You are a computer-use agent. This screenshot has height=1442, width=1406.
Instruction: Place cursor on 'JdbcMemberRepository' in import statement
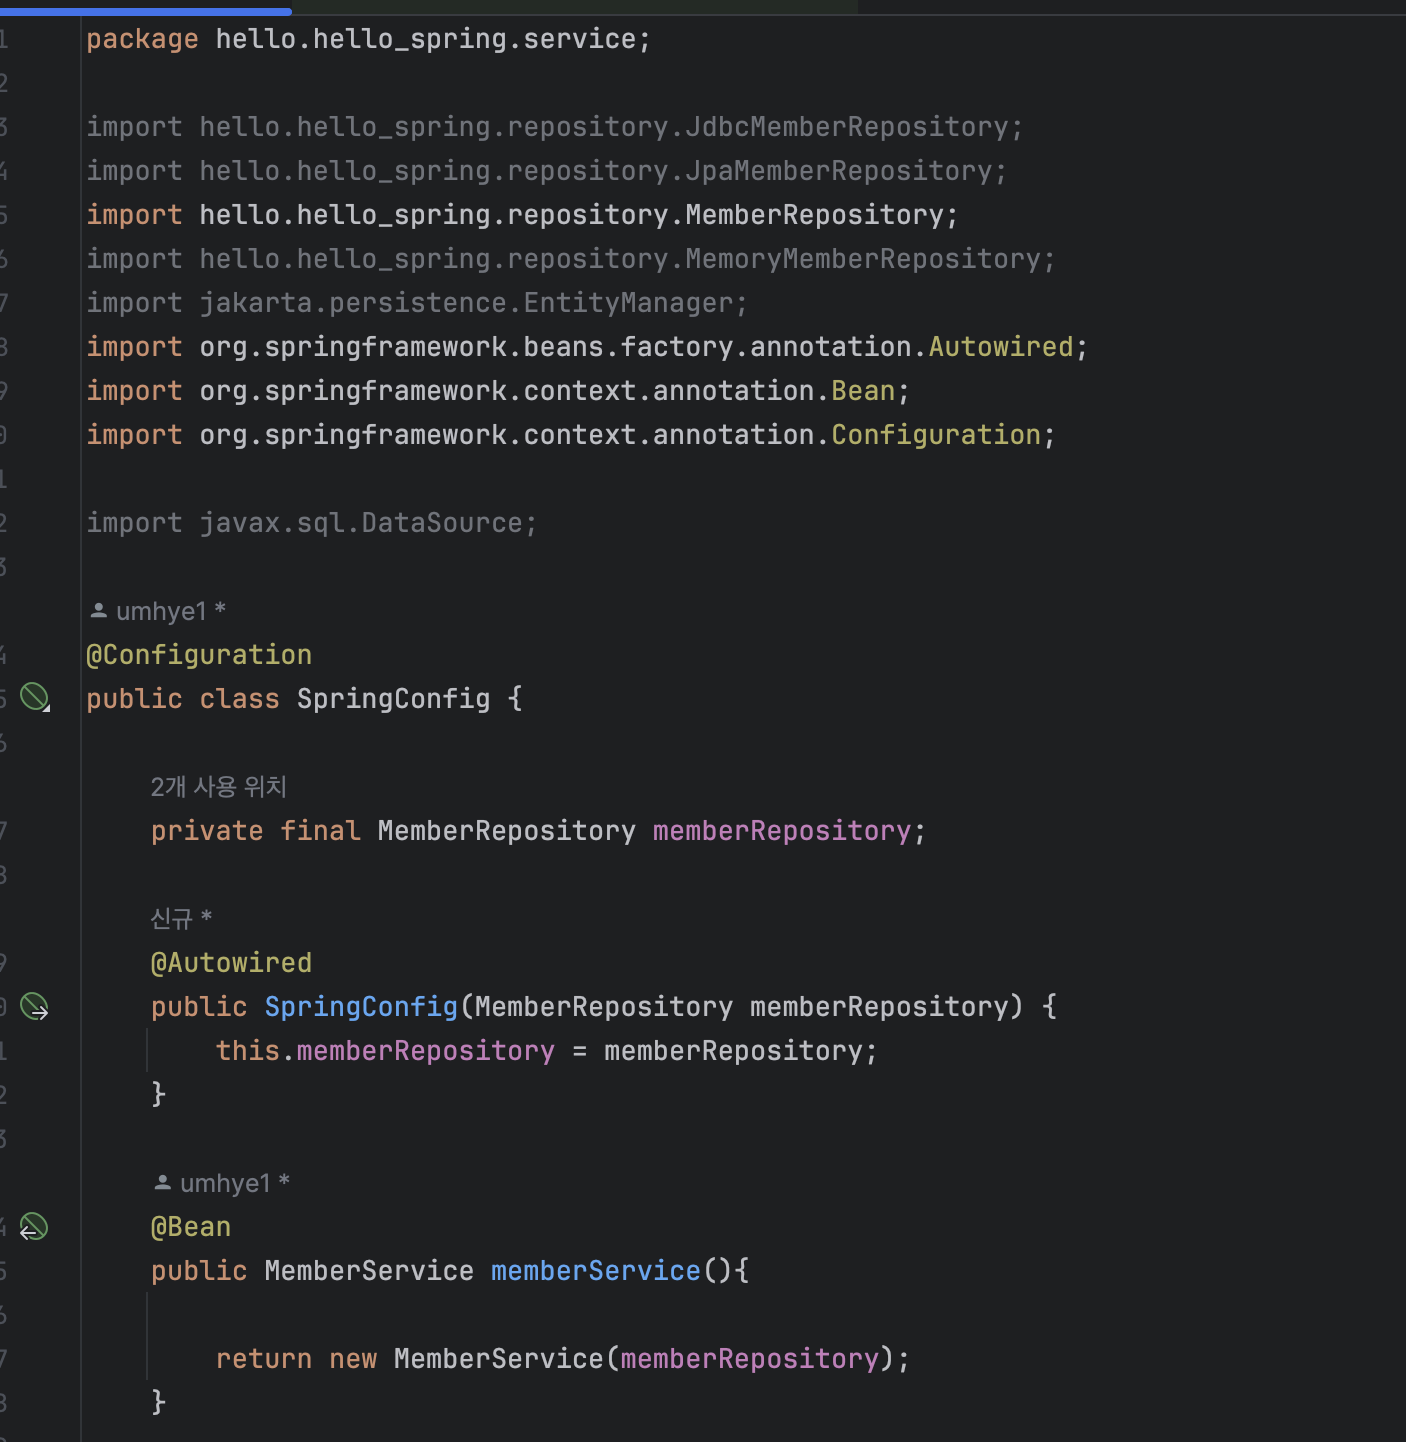[847, 127]
